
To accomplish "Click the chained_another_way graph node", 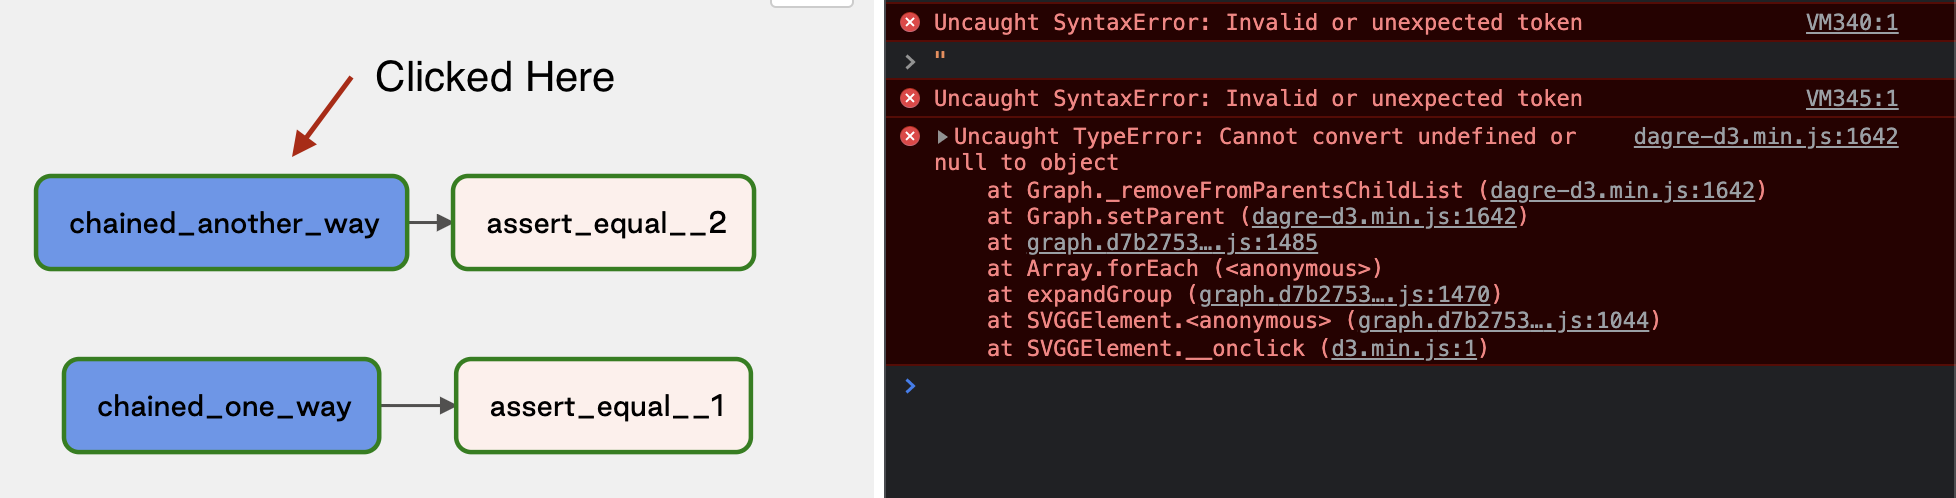I will click(222, 223).
